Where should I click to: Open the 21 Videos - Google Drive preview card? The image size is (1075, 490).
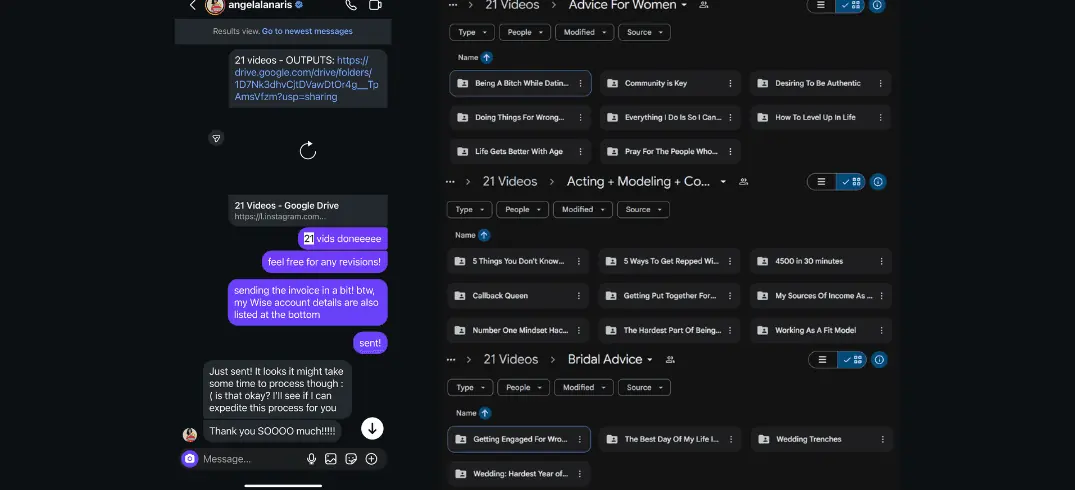pos(308,210)
